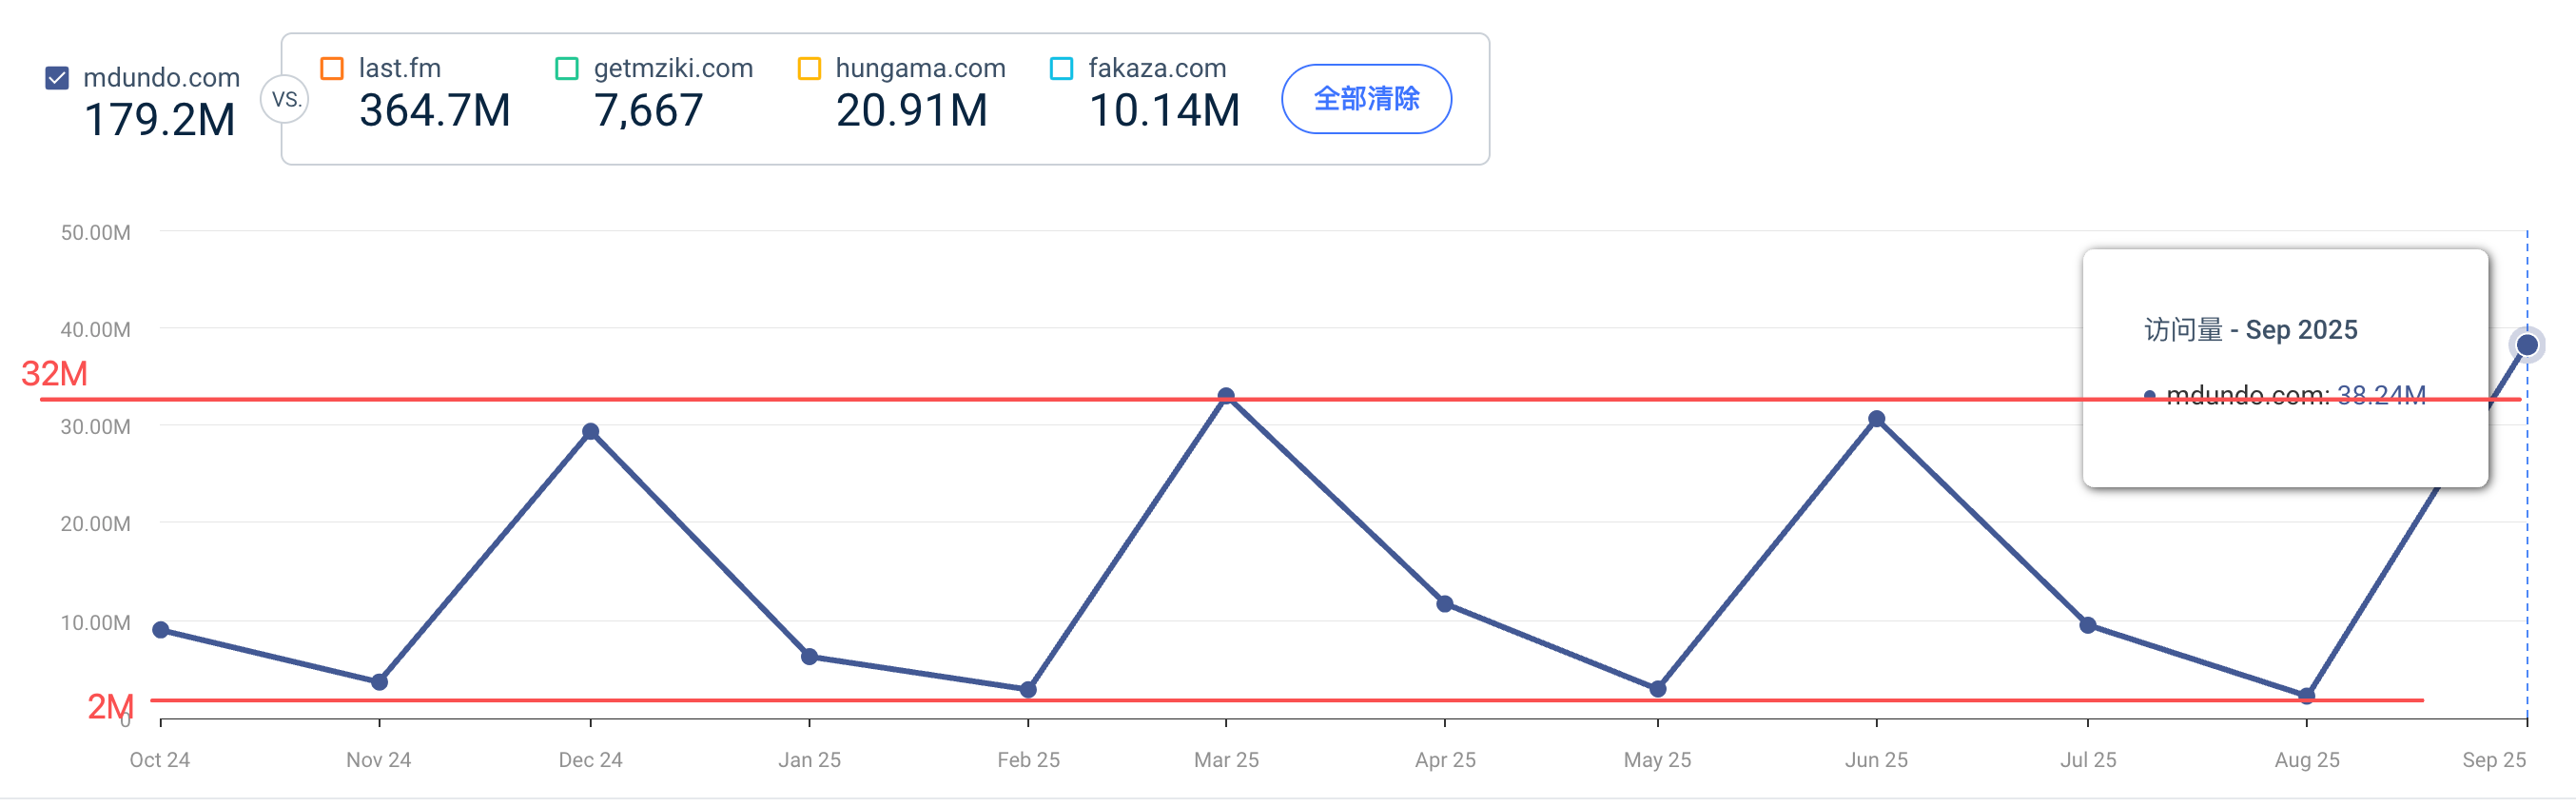Click the 全部清除 button
Viewport: 2576px width, 807px height.
1366,99
